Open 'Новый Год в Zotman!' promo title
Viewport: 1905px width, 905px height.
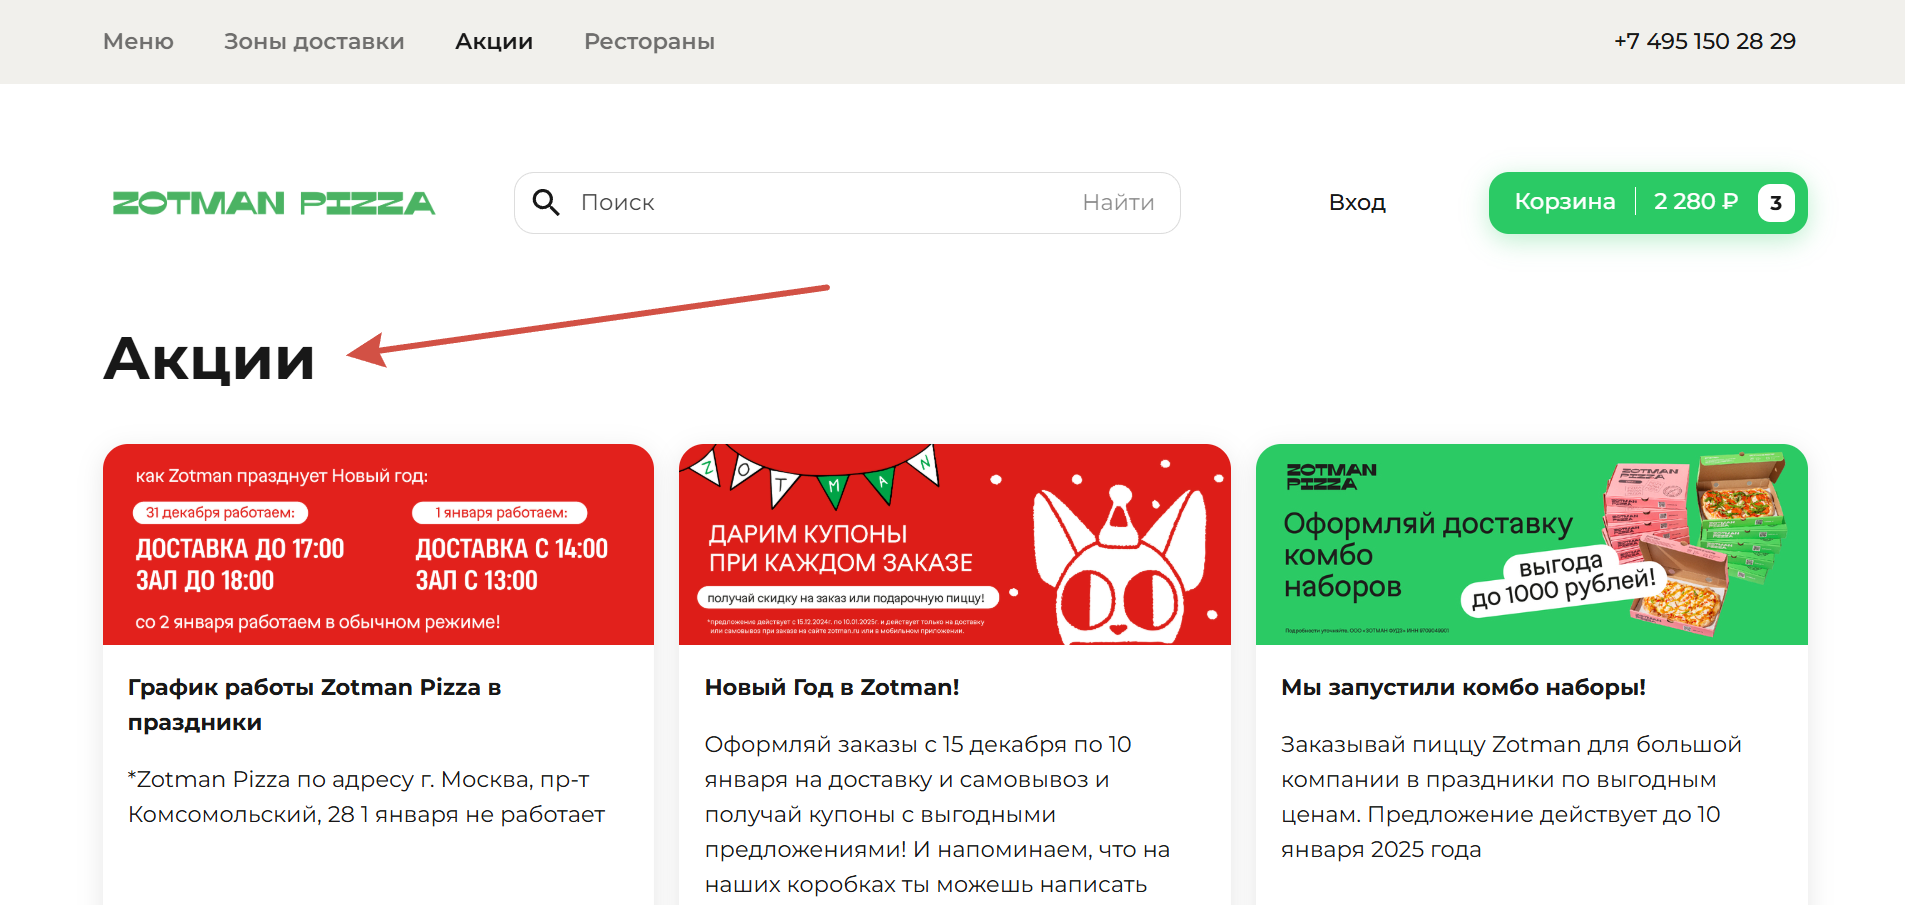[x=832, y=687]
